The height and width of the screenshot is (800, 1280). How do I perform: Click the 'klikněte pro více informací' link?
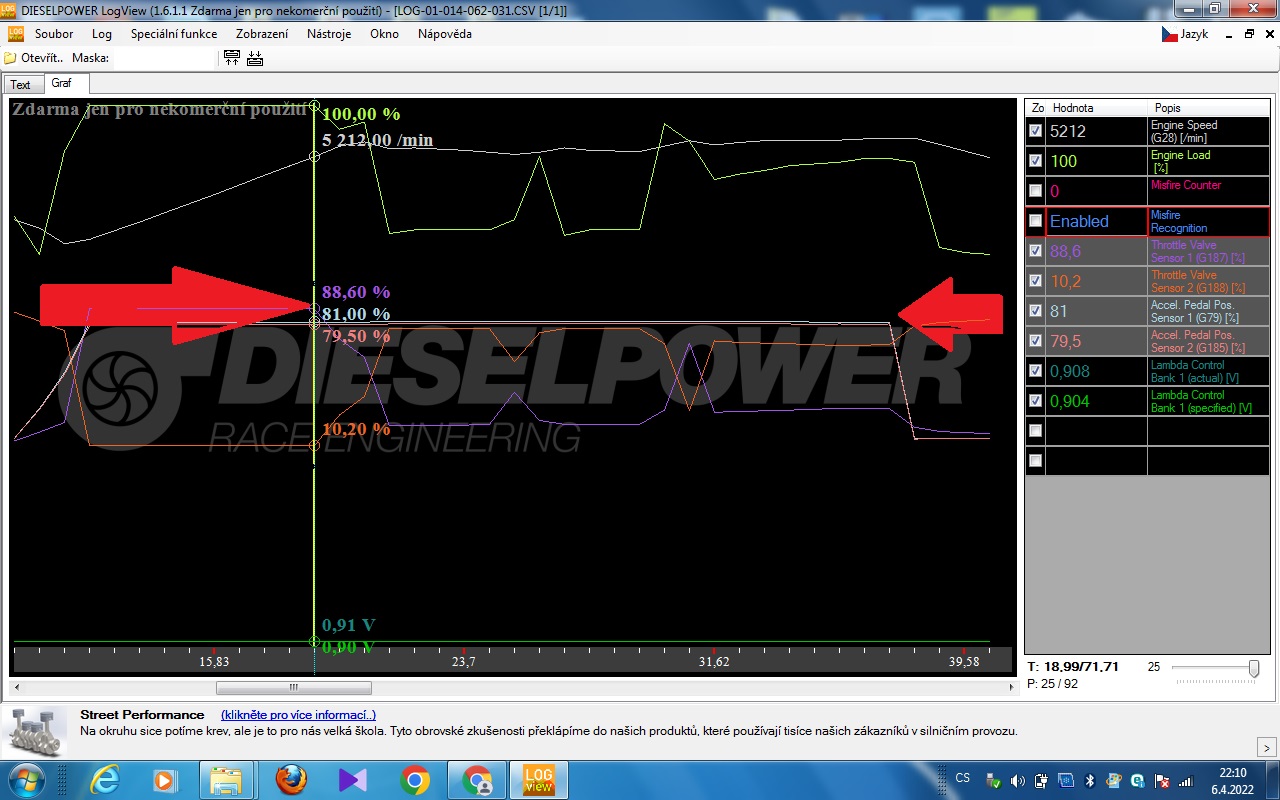click(298, 715)
